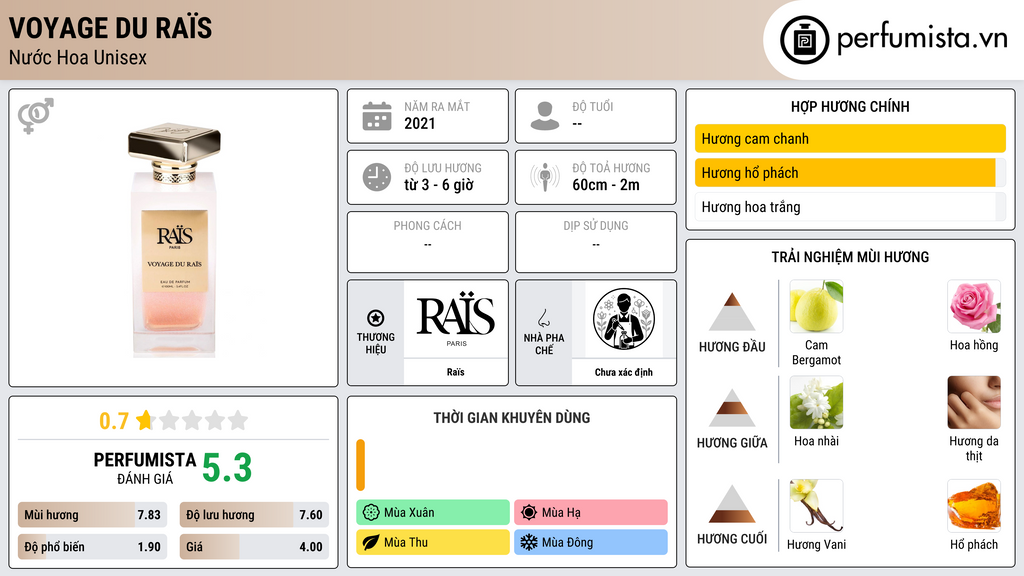Click the Raïs brand name label
The height and width of the screenshot is (576, 1024).
pos(456,372)
